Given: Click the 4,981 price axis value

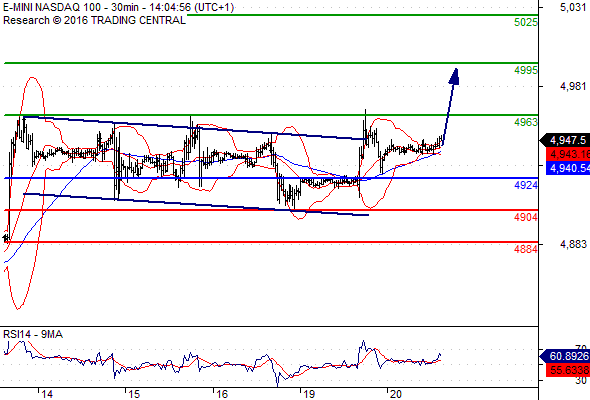Looking at the screenshot, I should coord(573,87).
